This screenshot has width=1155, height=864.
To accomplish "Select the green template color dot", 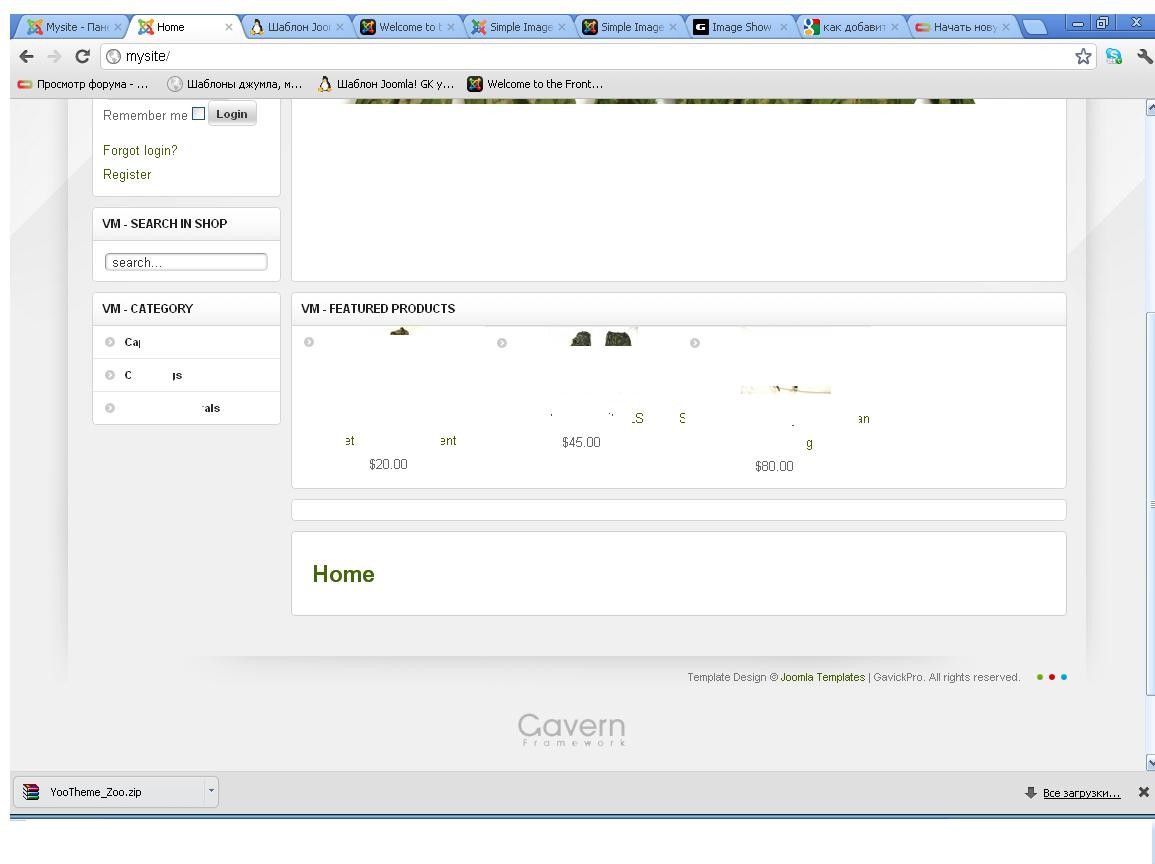I will (1040, 677).
